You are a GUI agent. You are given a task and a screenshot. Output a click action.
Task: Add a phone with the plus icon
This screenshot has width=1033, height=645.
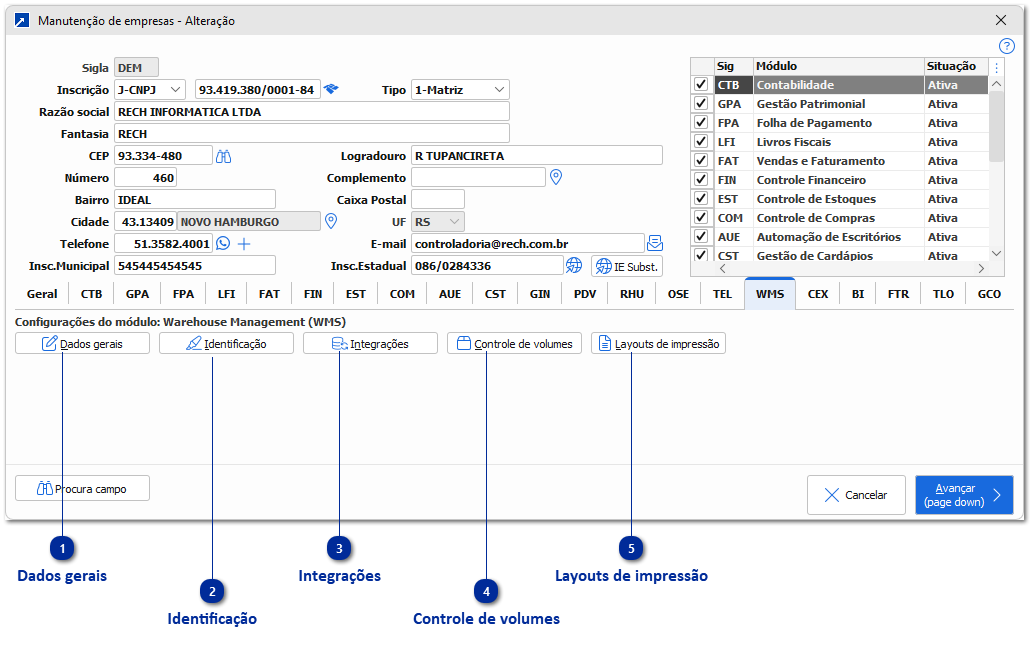(x=243, y=243)
